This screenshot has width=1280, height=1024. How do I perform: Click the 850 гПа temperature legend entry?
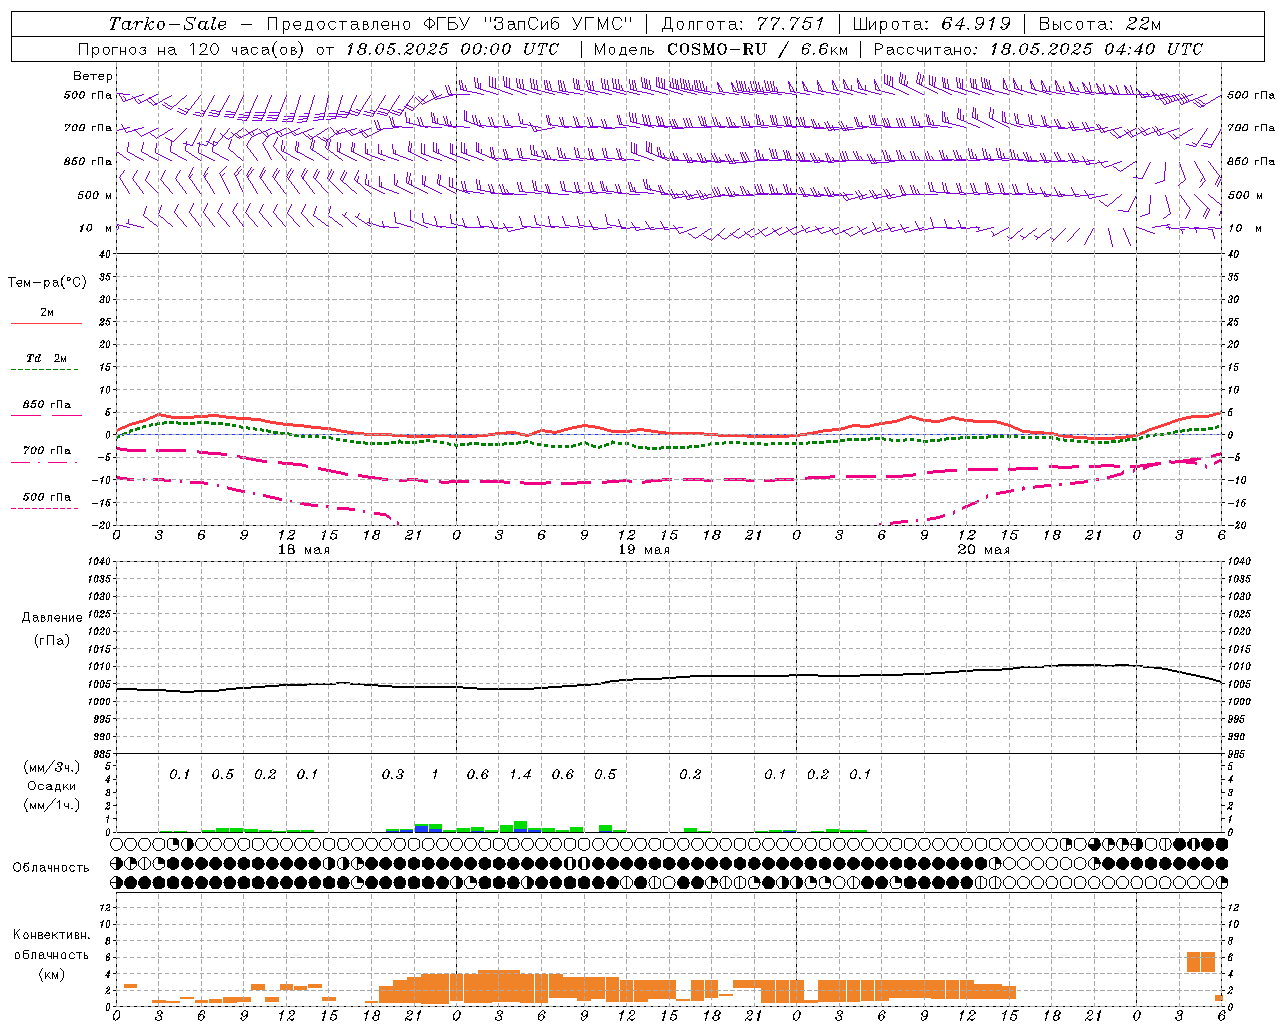click(x=47, y=405)
